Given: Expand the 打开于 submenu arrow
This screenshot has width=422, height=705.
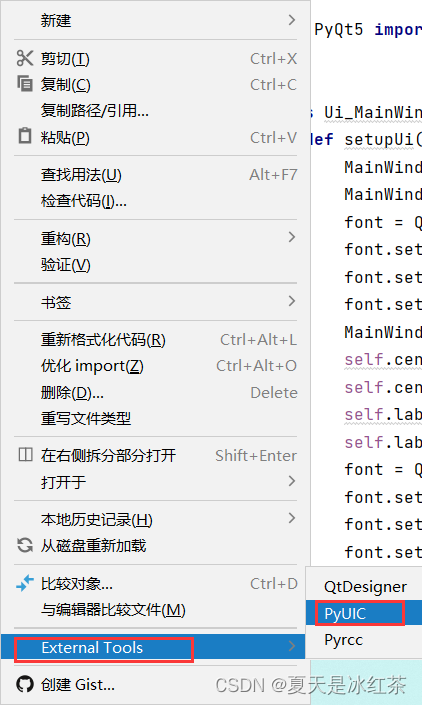Looking at the screenshot, I should pyautogui.click(x=292, y=481).
